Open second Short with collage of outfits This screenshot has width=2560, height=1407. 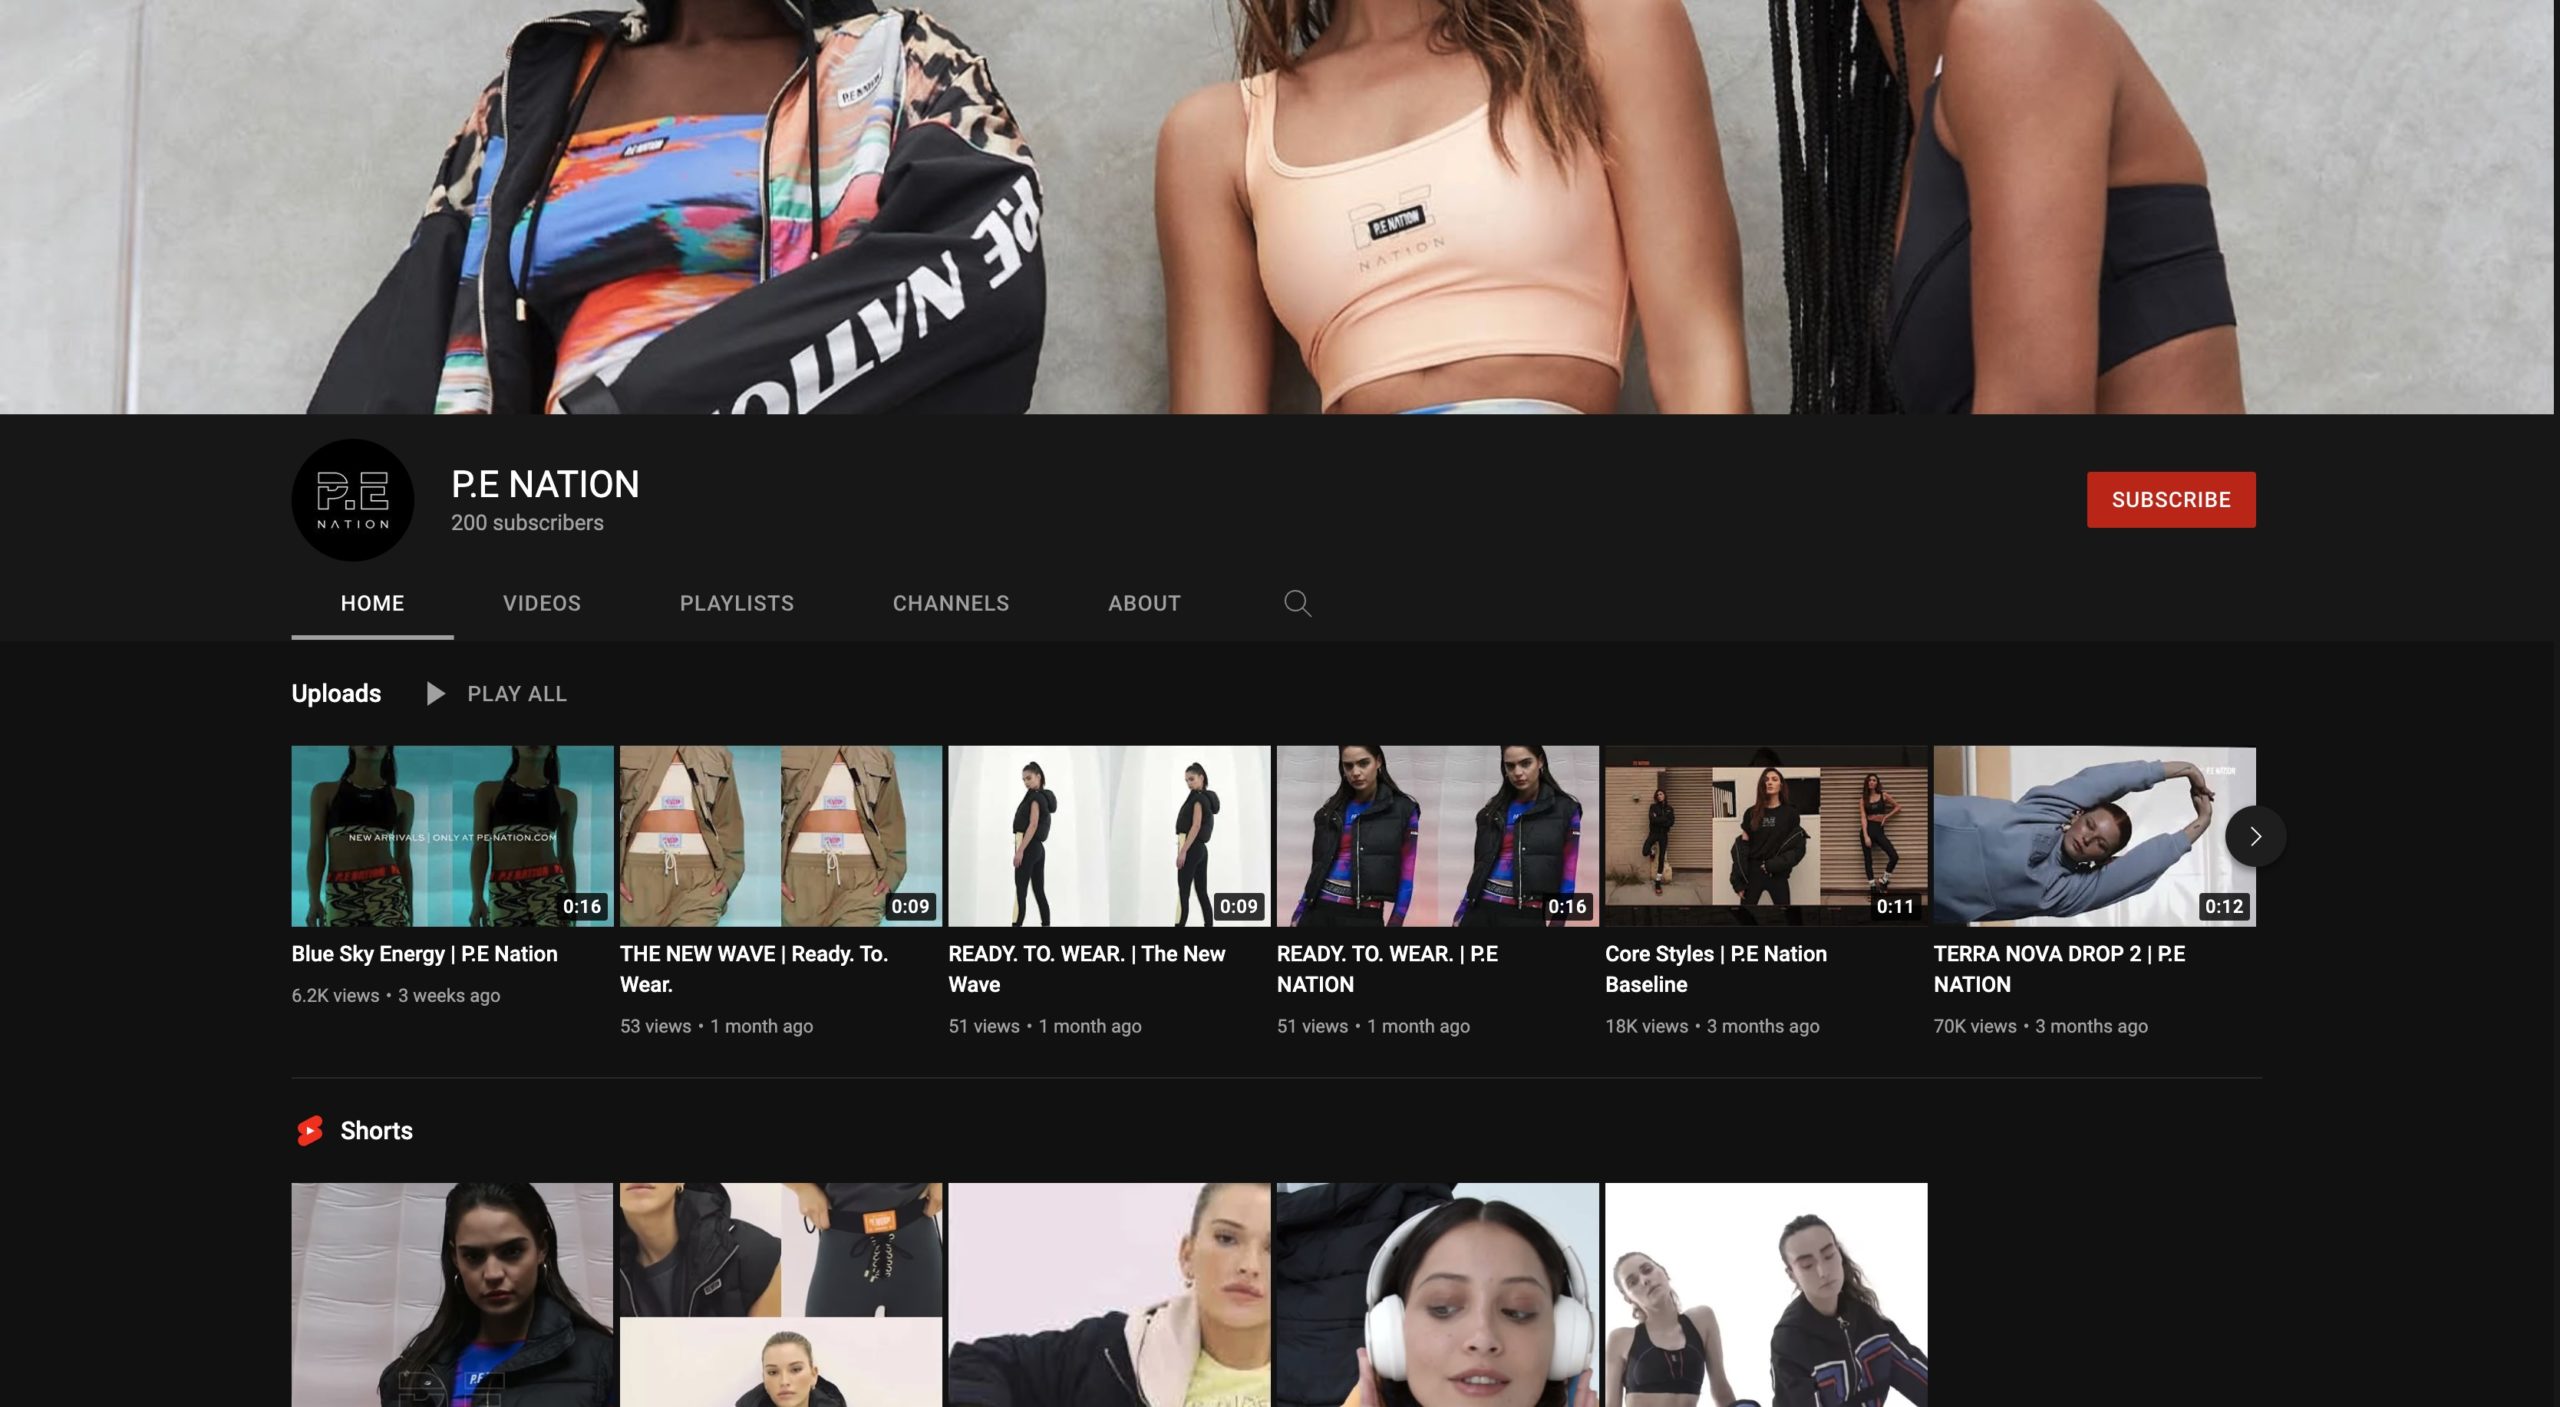pyautogui.click(x=780, y=1295)
